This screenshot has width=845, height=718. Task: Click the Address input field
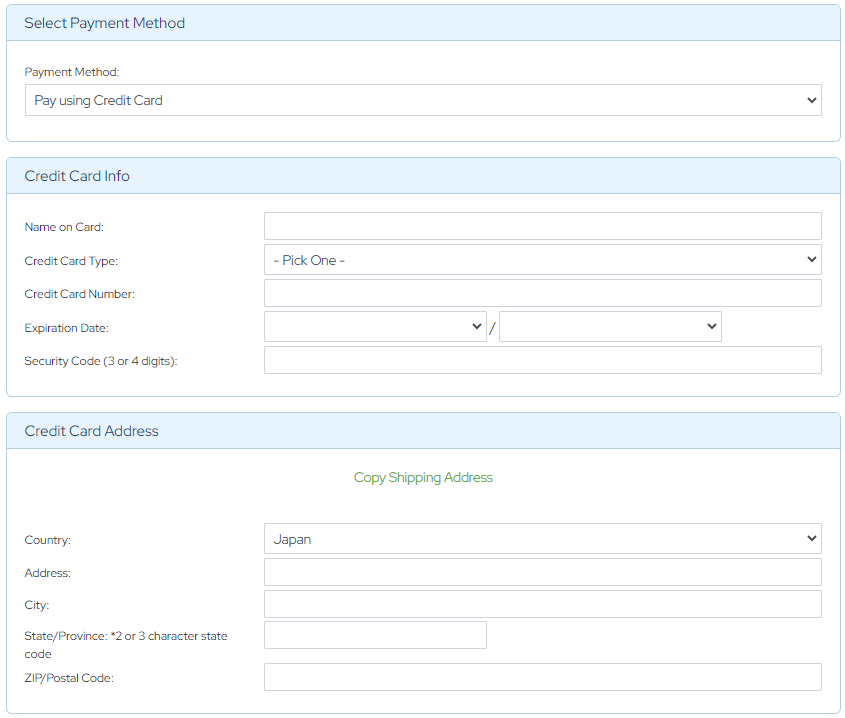coord(542,572)
